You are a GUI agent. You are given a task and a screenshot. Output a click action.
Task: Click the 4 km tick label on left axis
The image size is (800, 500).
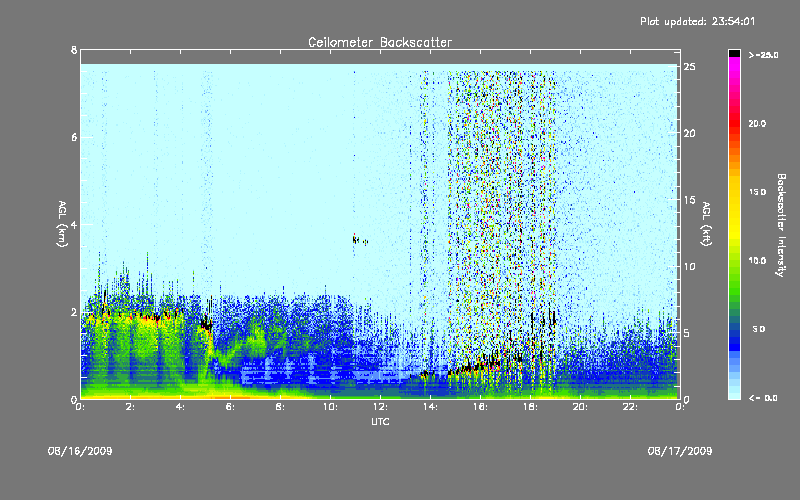(x=74, y=224)
